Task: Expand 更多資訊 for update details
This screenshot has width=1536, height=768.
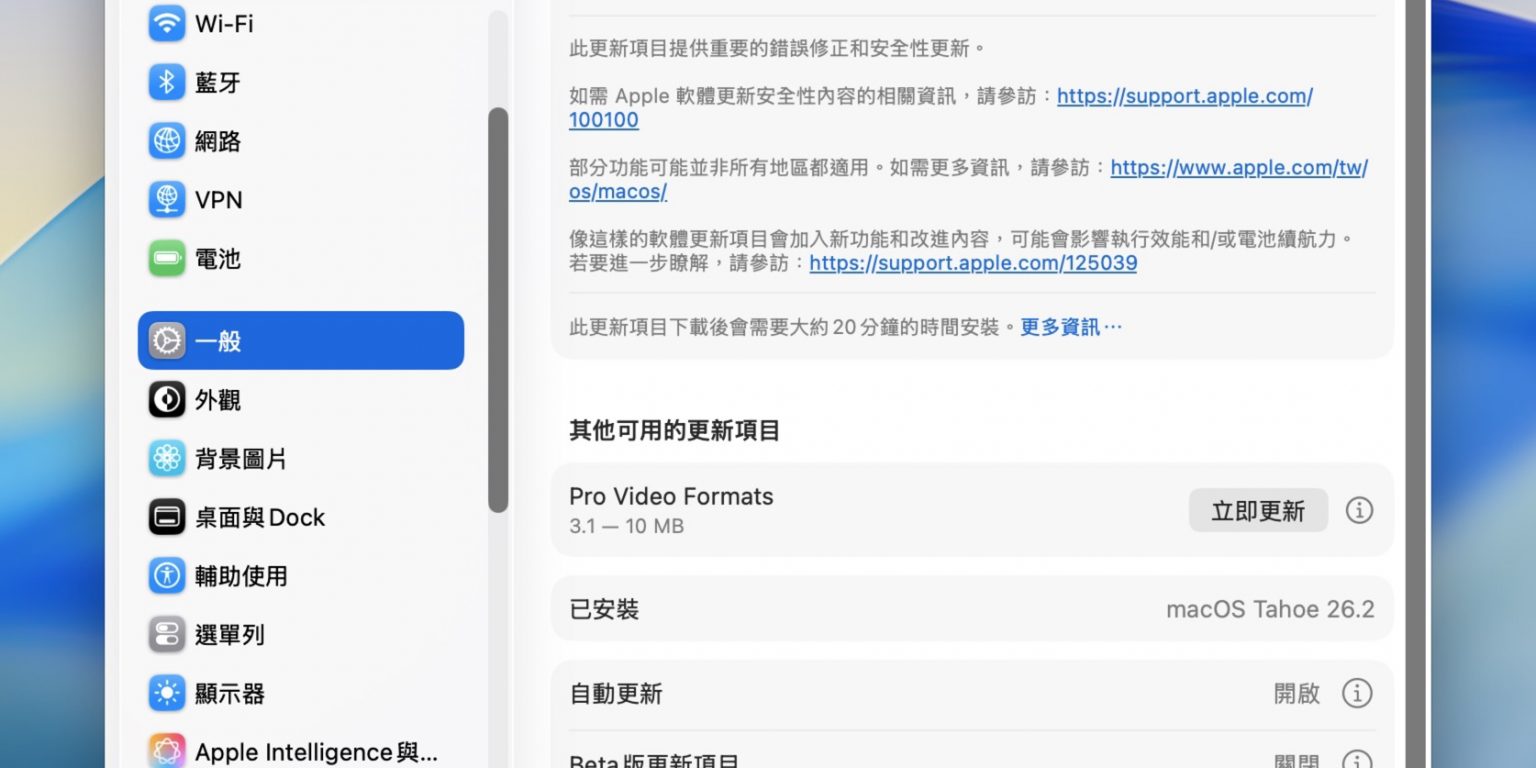Action: coord(1070,327)
